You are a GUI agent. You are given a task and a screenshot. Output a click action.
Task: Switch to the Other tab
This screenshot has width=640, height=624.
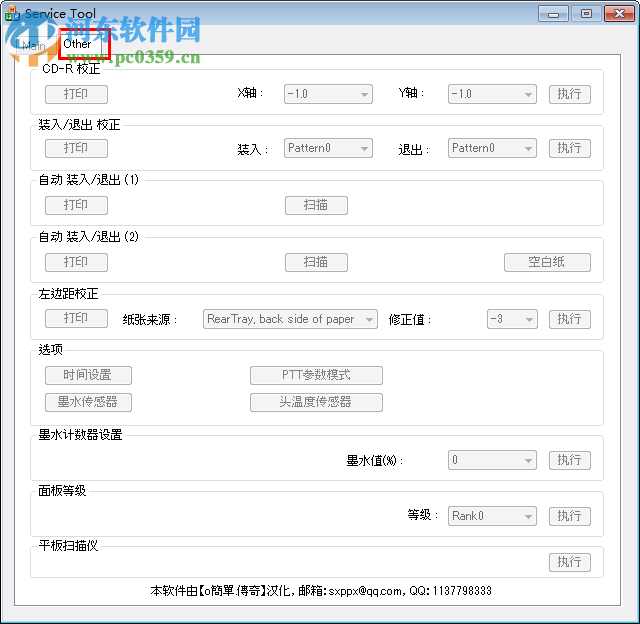click(80, 44)
